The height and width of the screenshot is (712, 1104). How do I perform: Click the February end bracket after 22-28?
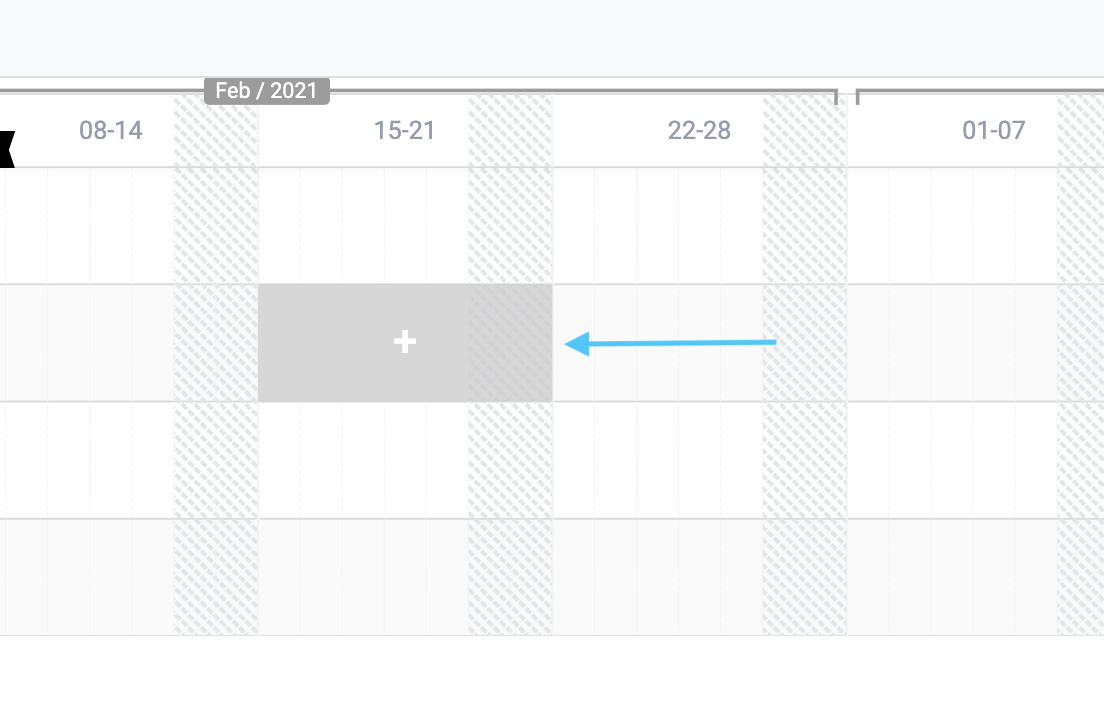(x=836, y=96)
